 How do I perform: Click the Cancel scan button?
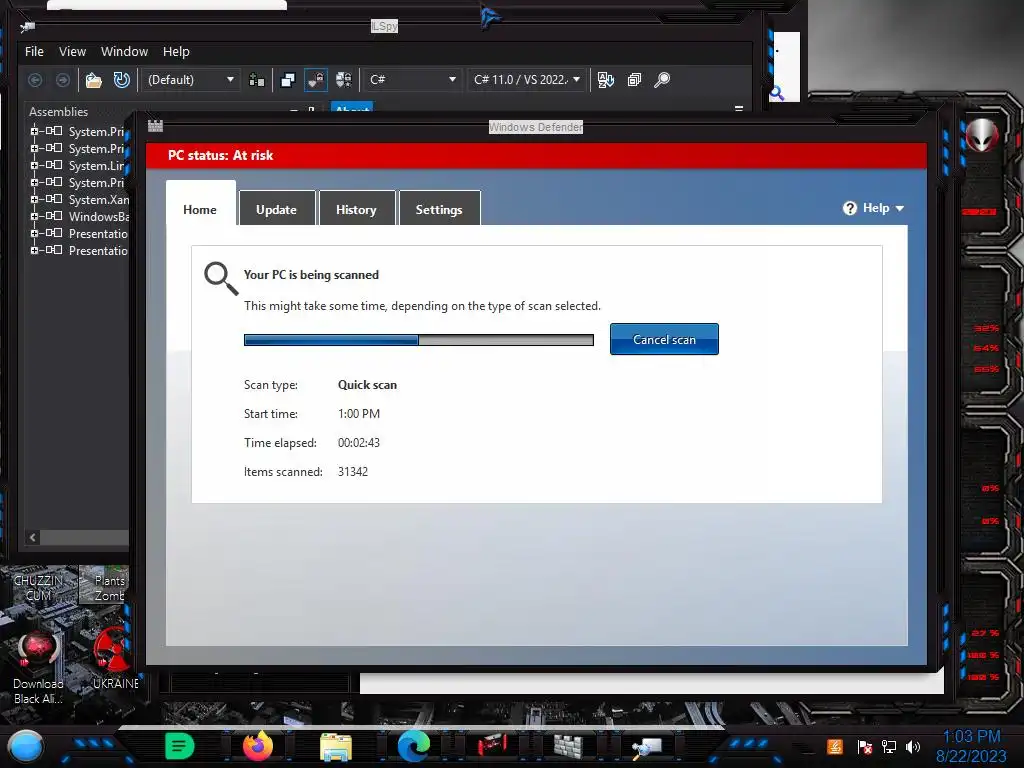(664, 340)
